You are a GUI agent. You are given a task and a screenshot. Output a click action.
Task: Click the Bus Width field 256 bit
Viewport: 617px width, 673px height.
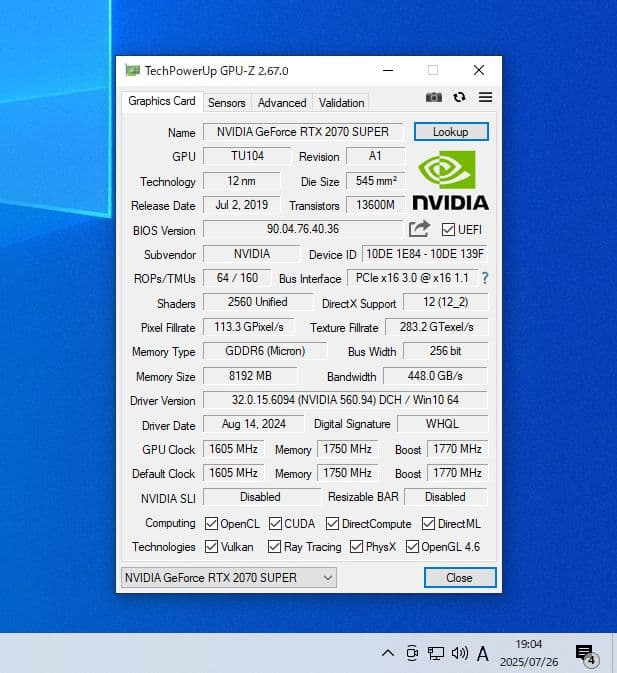(x=446, y=351)
